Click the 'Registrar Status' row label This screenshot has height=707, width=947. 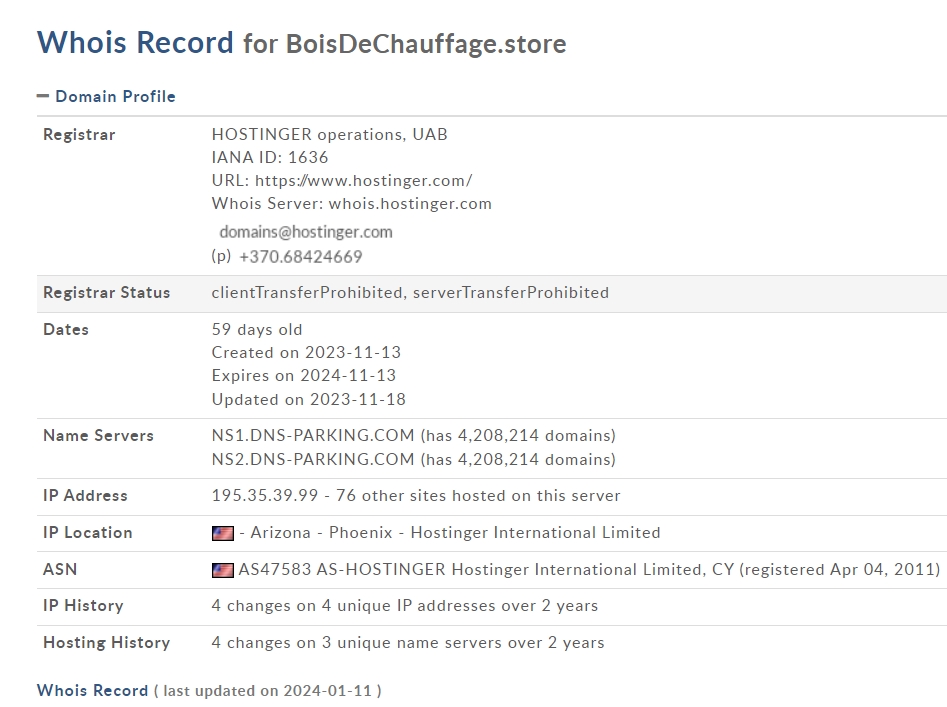tap(106, 292)
